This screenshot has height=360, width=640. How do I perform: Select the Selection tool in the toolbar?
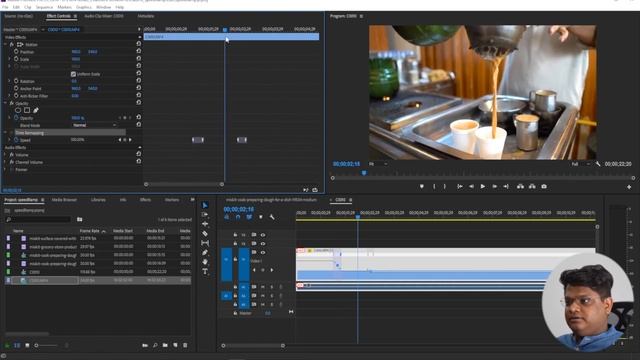pos(205,205)
